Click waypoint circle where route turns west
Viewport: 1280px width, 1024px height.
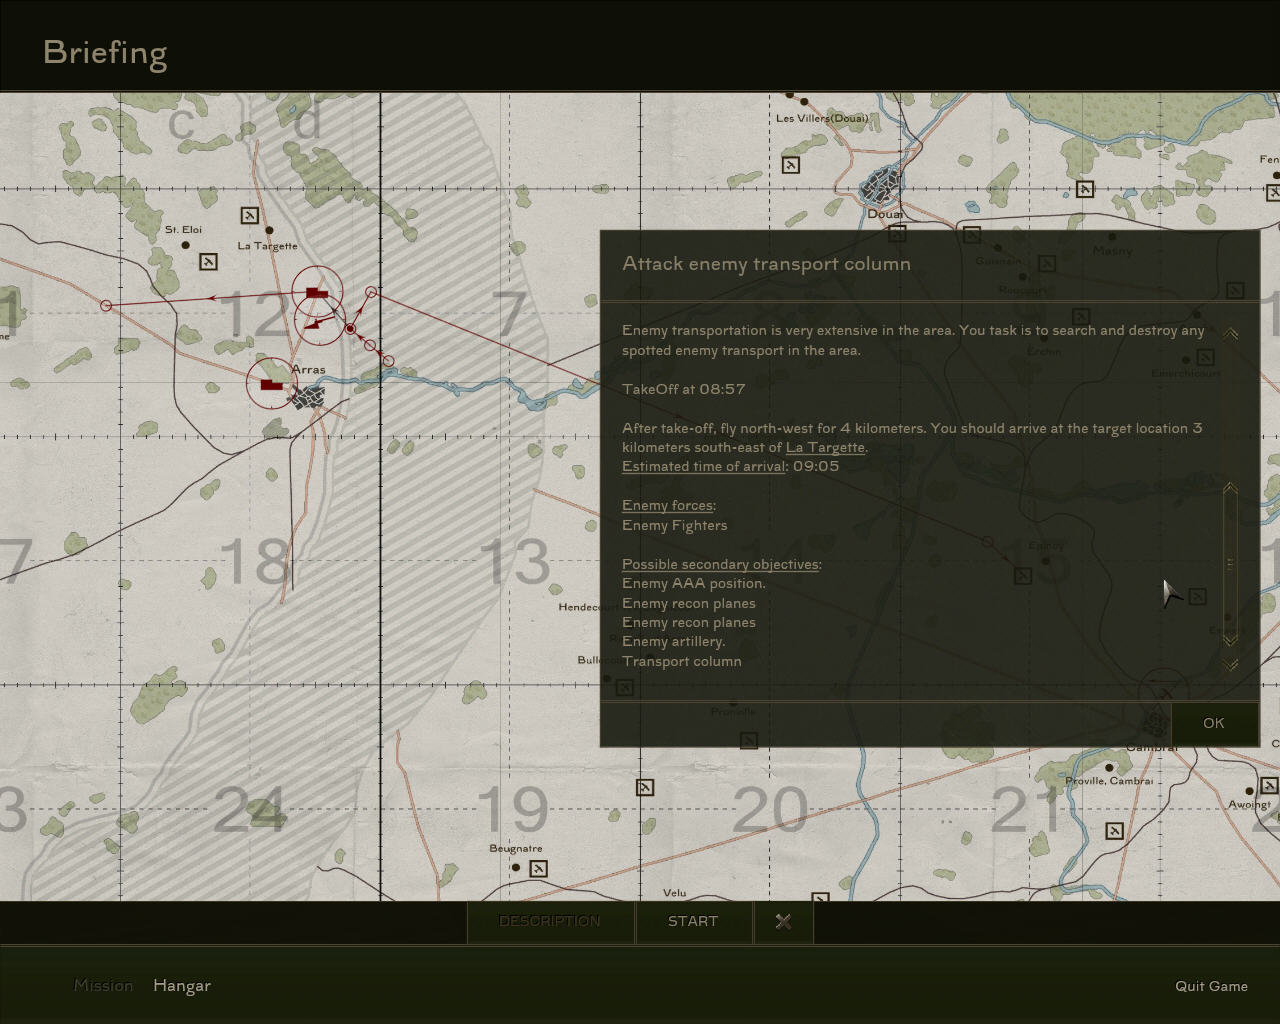pos(371,292)
